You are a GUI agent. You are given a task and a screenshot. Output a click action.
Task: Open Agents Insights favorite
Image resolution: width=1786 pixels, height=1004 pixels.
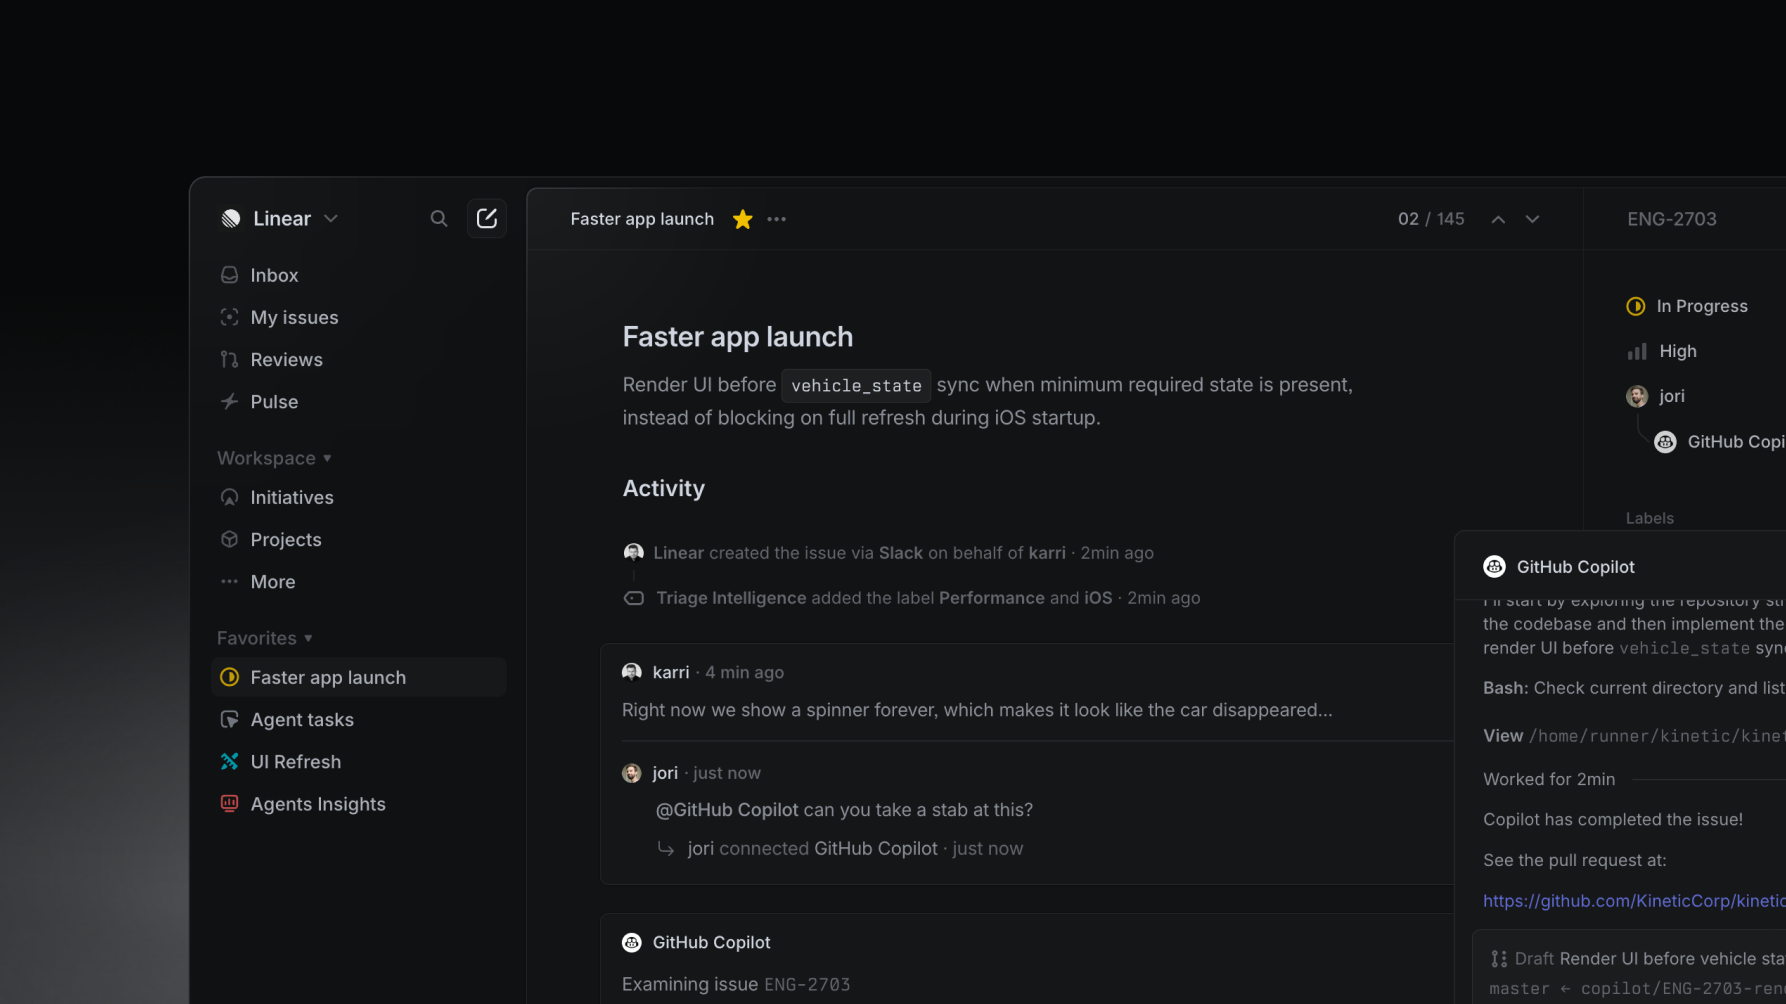pyautogui.click(x=359, y=803)
